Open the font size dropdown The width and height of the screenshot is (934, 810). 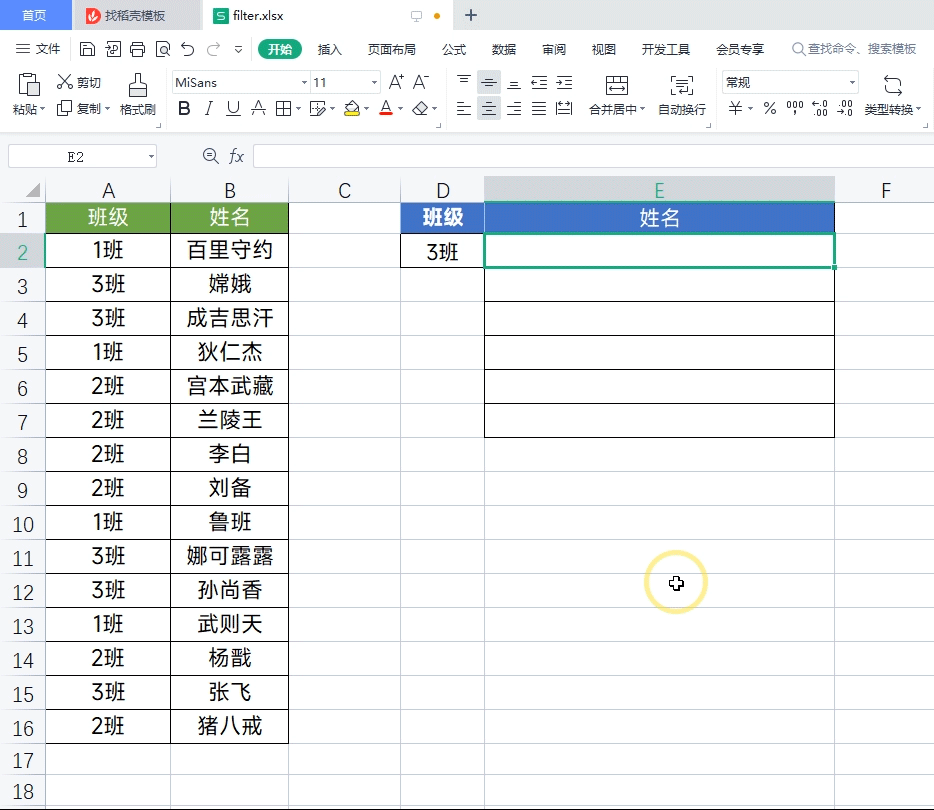pyautogui.click(x=374, y=82)
